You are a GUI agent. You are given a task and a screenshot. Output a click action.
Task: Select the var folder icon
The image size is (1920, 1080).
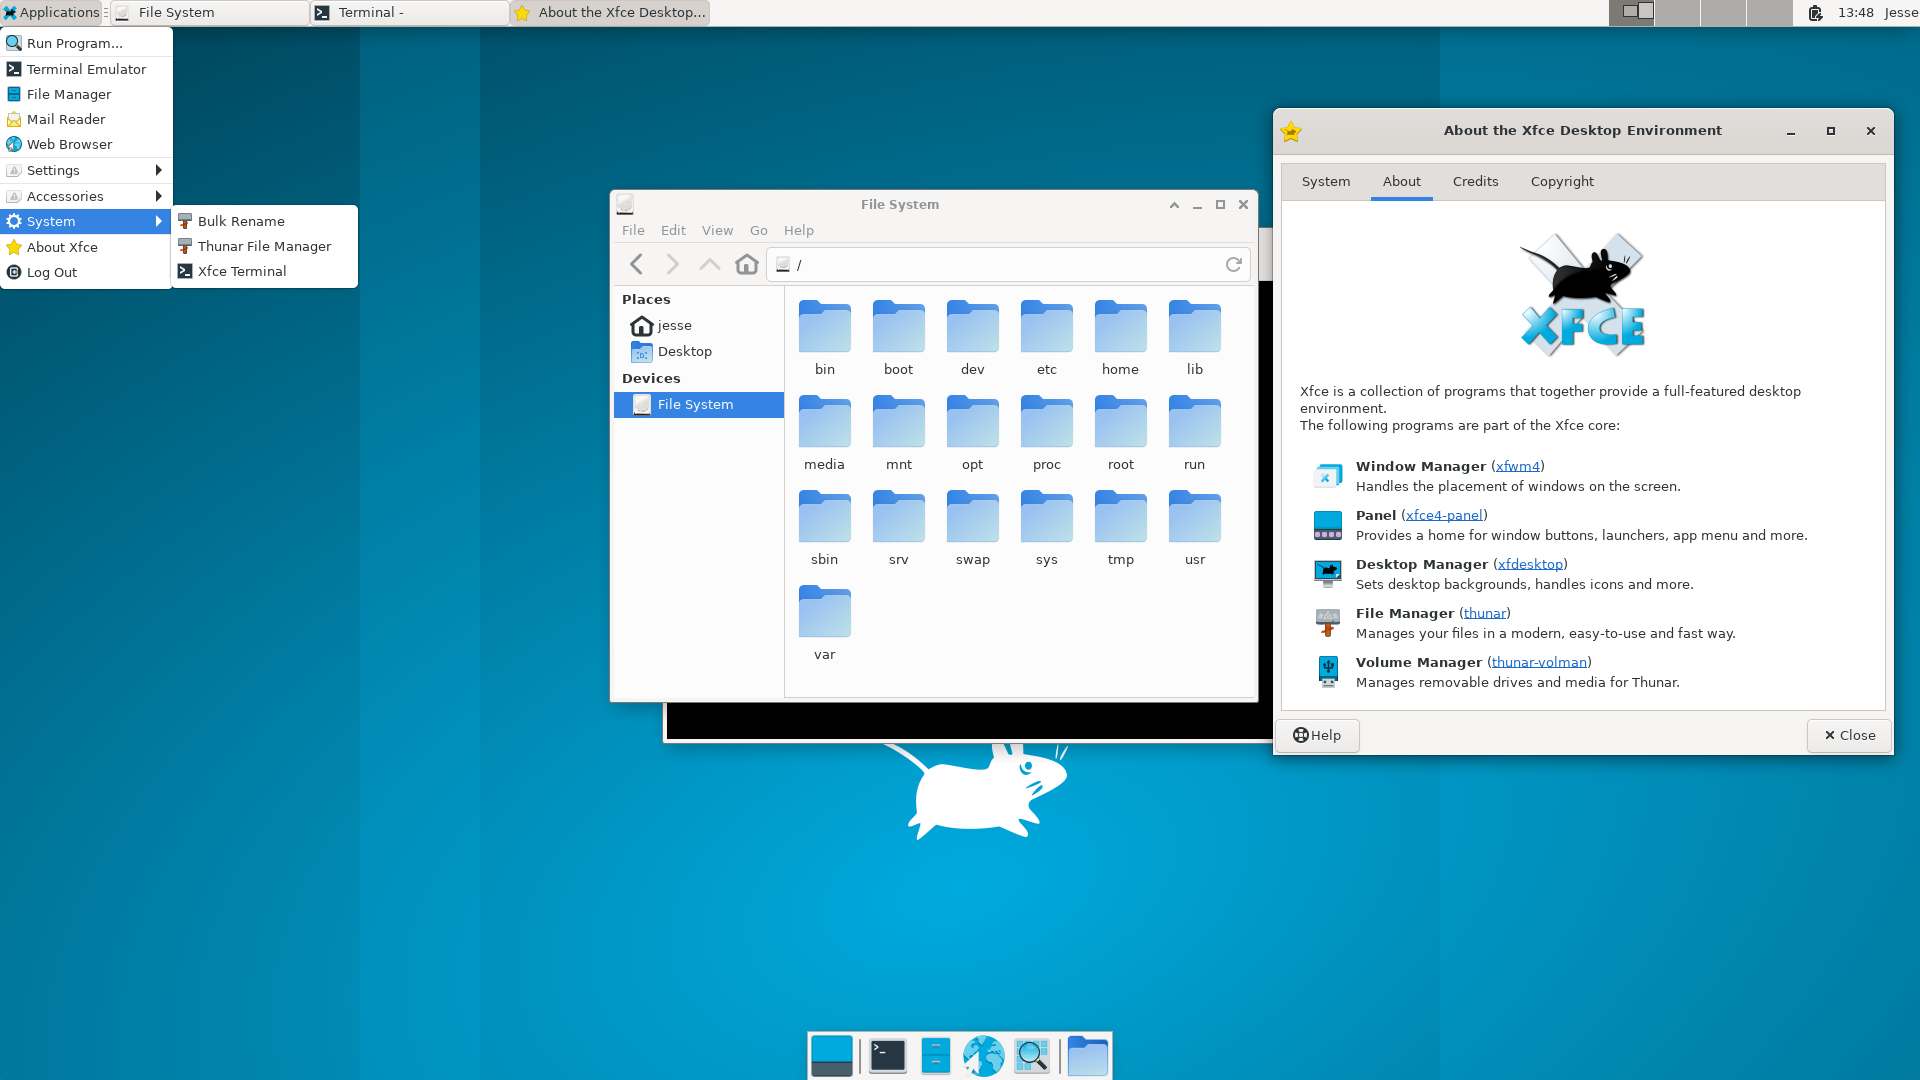[x=824, y=612]
